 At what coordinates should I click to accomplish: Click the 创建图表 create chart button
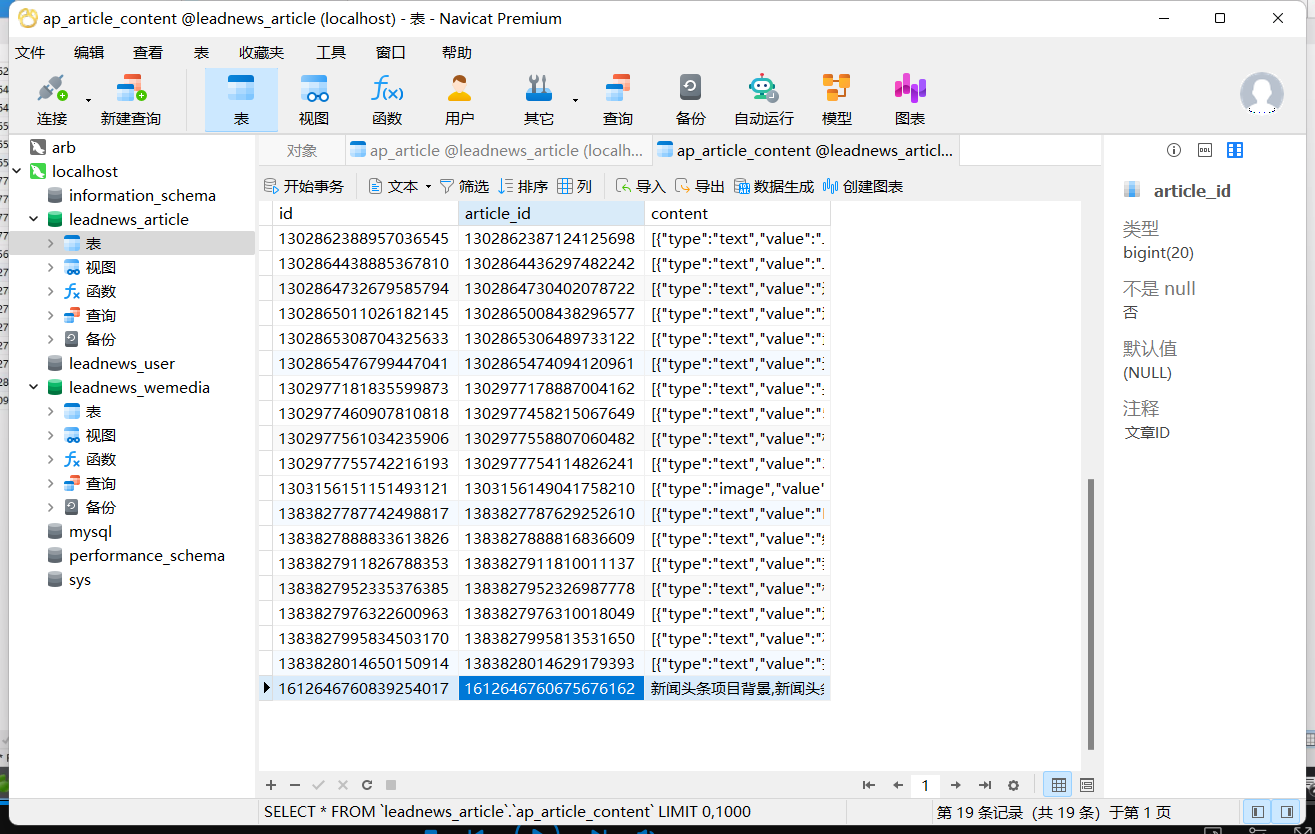point(863,186)
